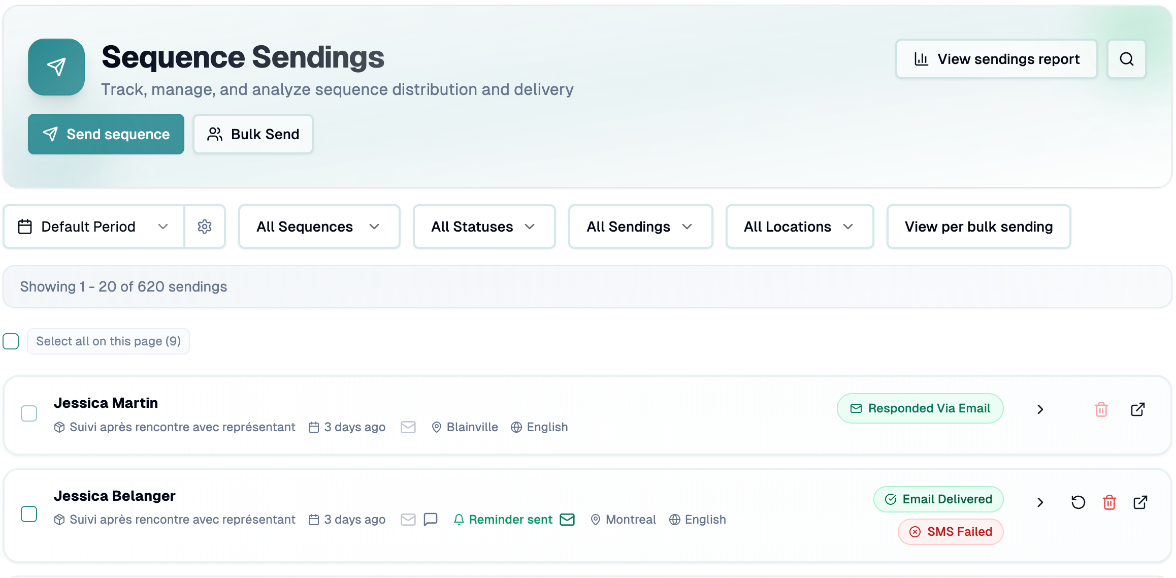Viewport: 1176px width, 578px height.
Task: Click sequence name in Jessica Belanger row
Action: click(182, 520)
